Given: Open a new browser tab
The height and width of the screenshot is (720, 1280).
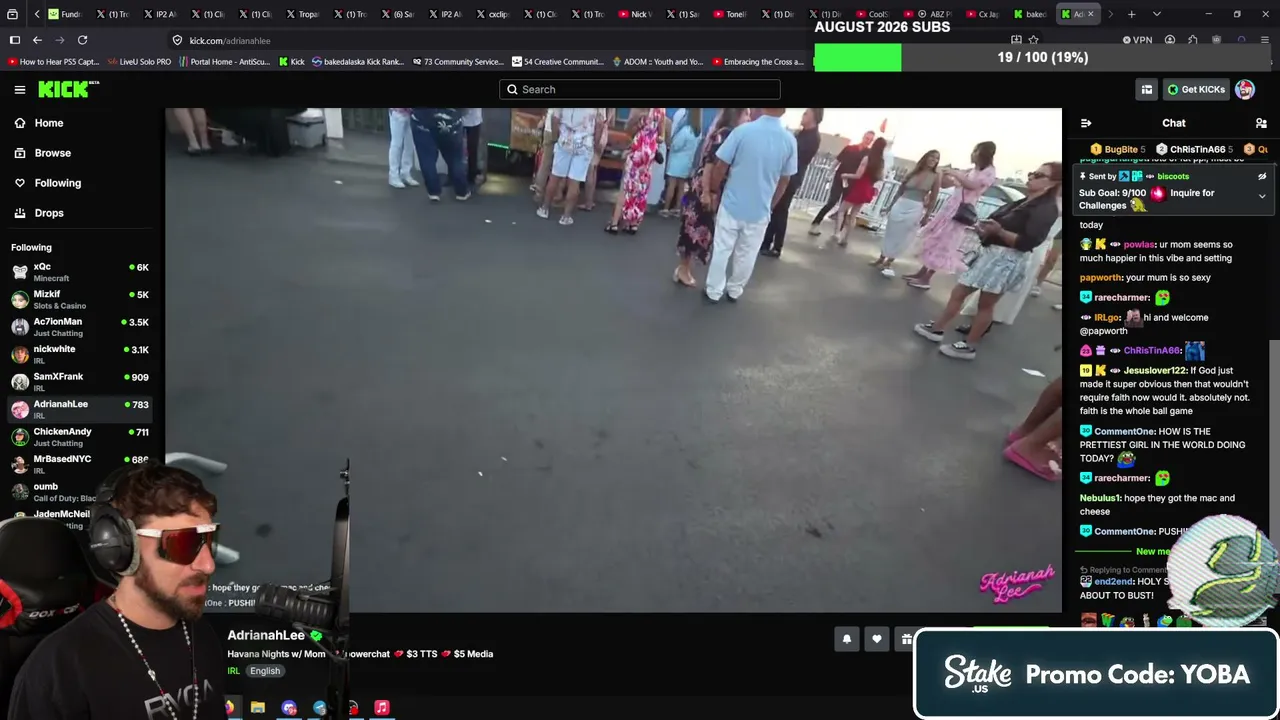Looking at the screenshot, I should coord(1131,14).
